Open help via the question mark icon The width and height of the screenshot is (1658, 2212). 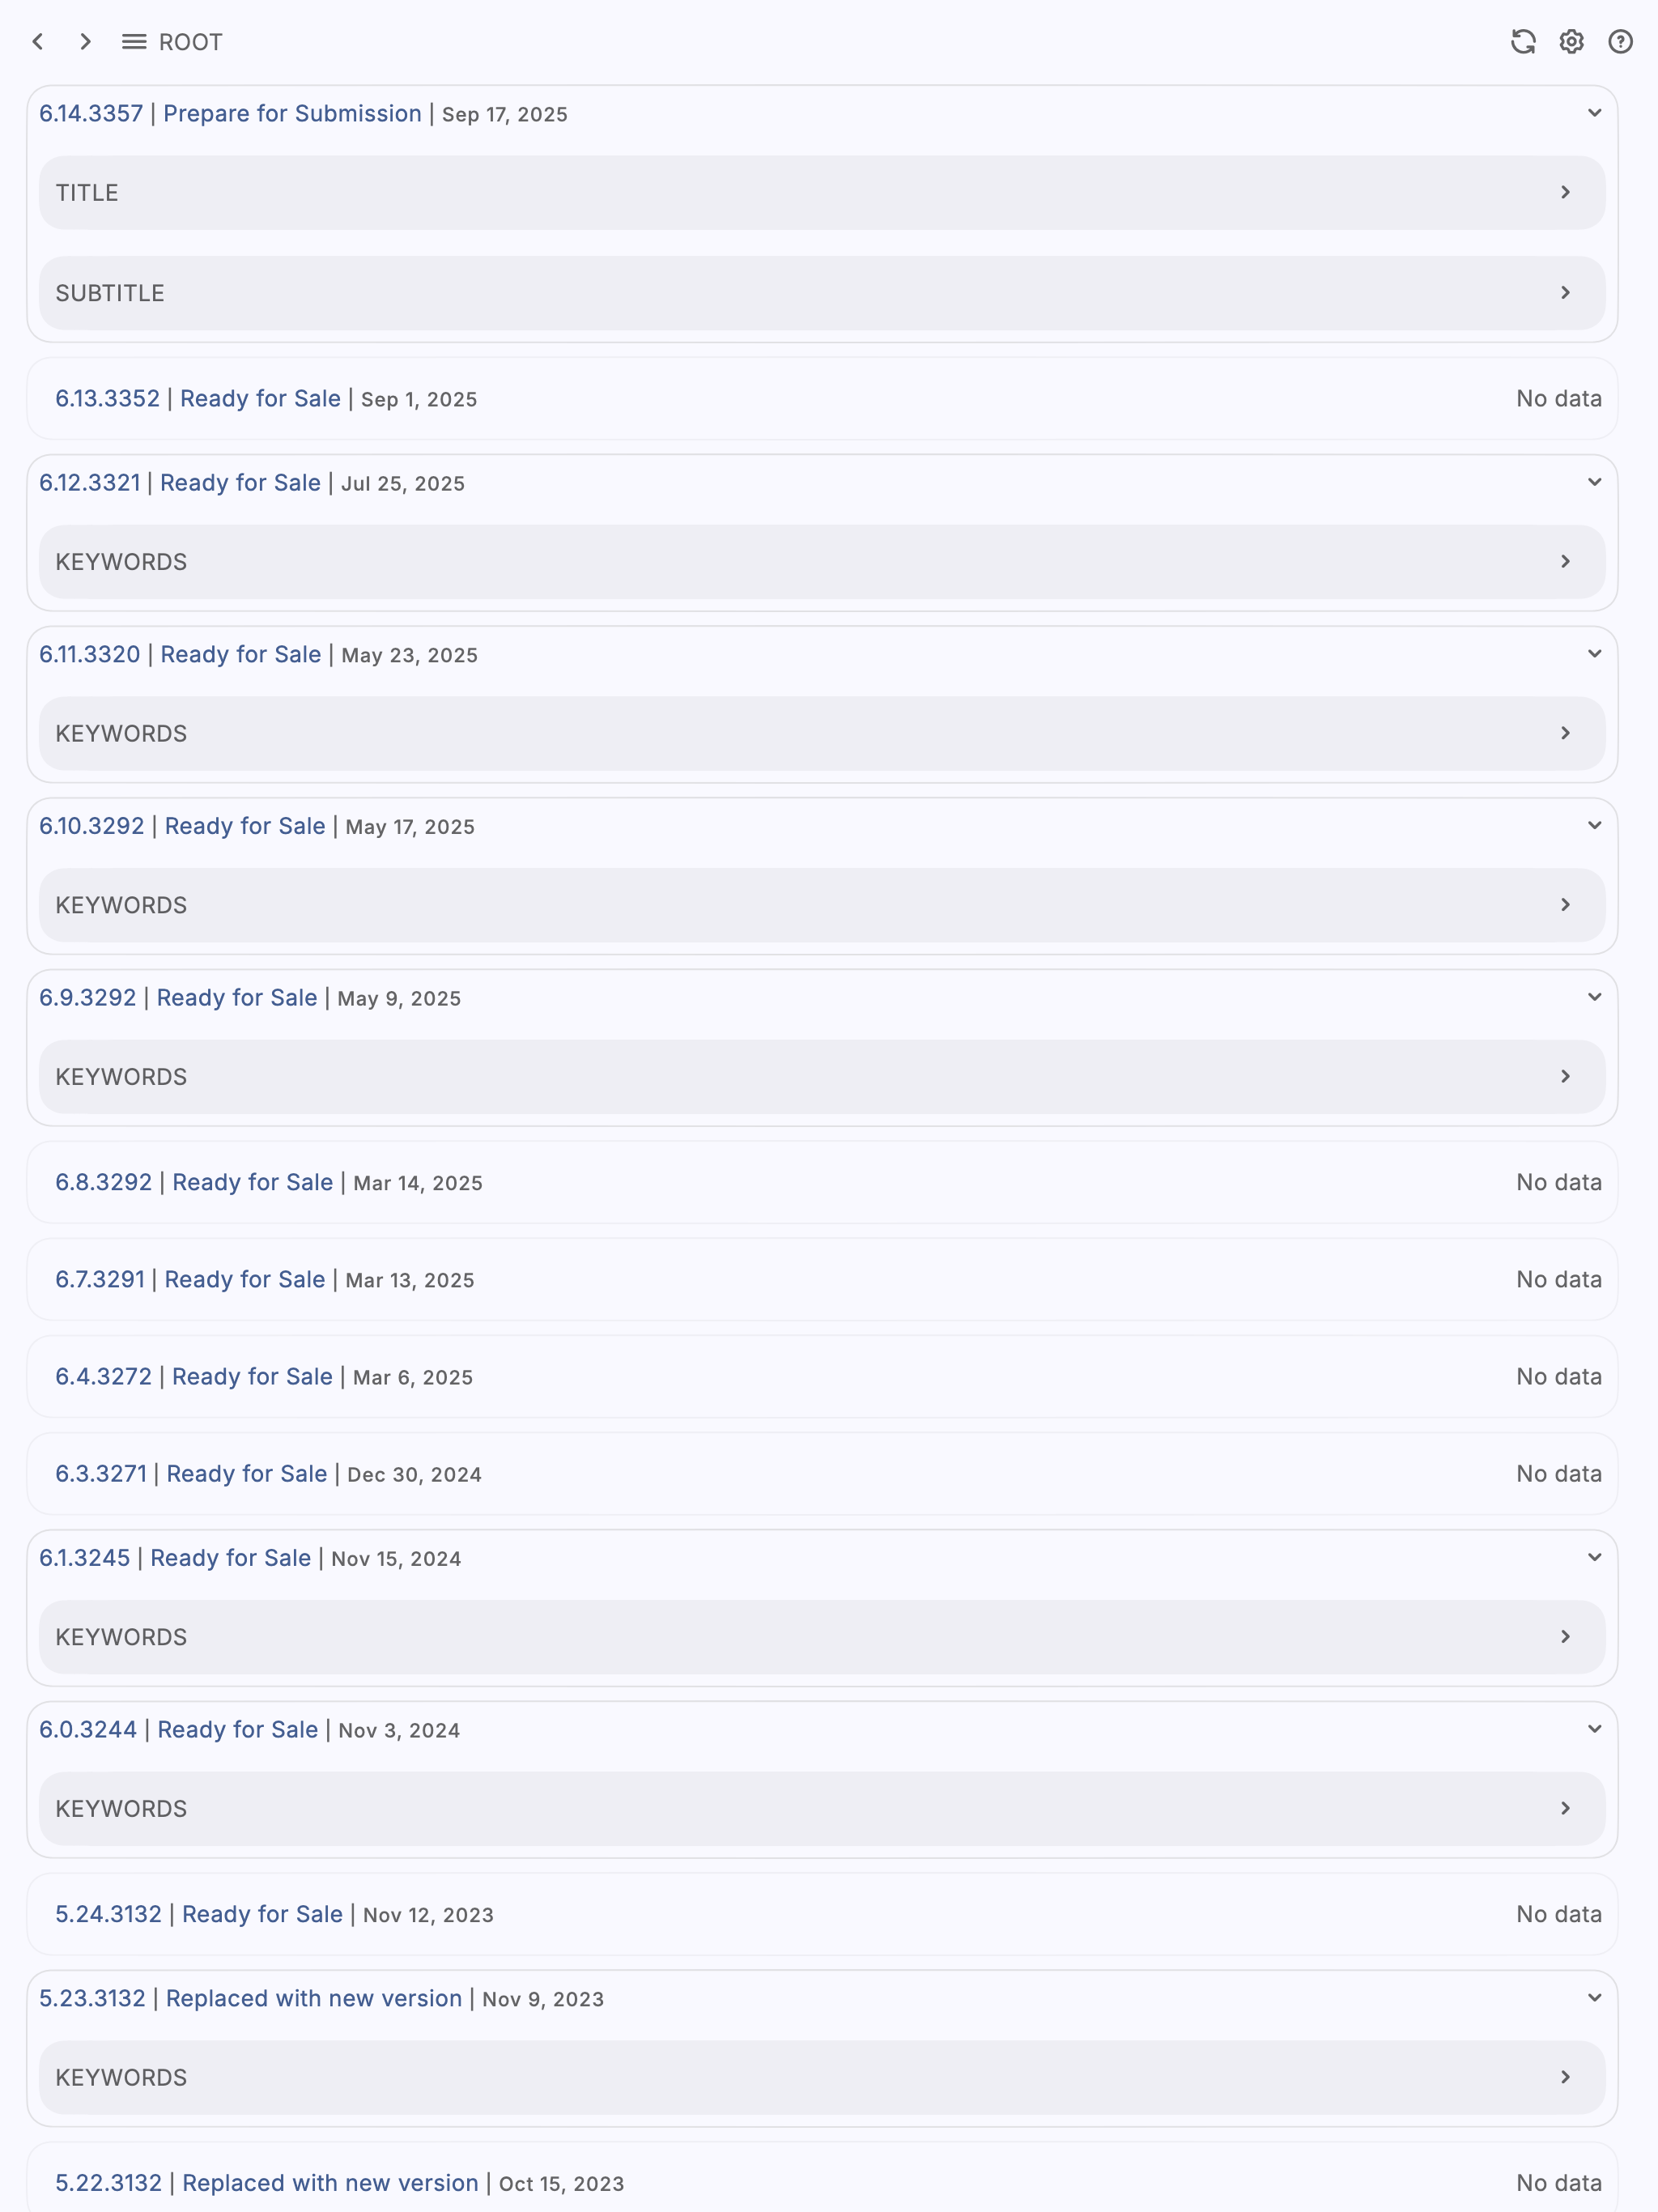1620,41
